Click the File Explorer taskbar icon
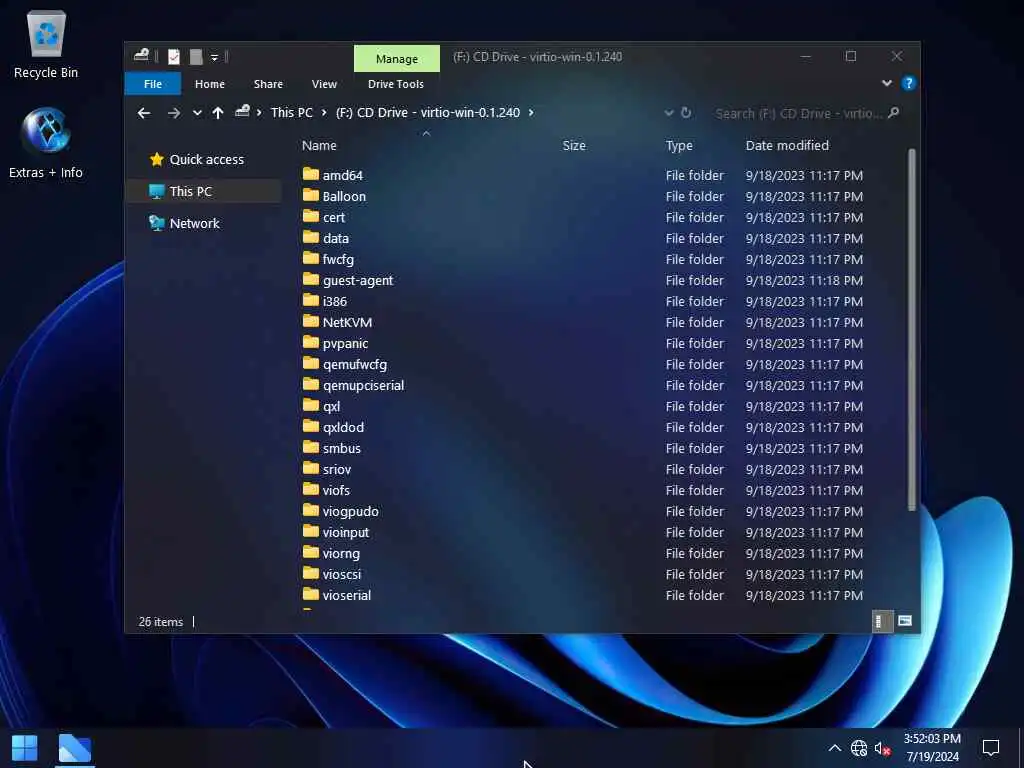 (74, 748)
